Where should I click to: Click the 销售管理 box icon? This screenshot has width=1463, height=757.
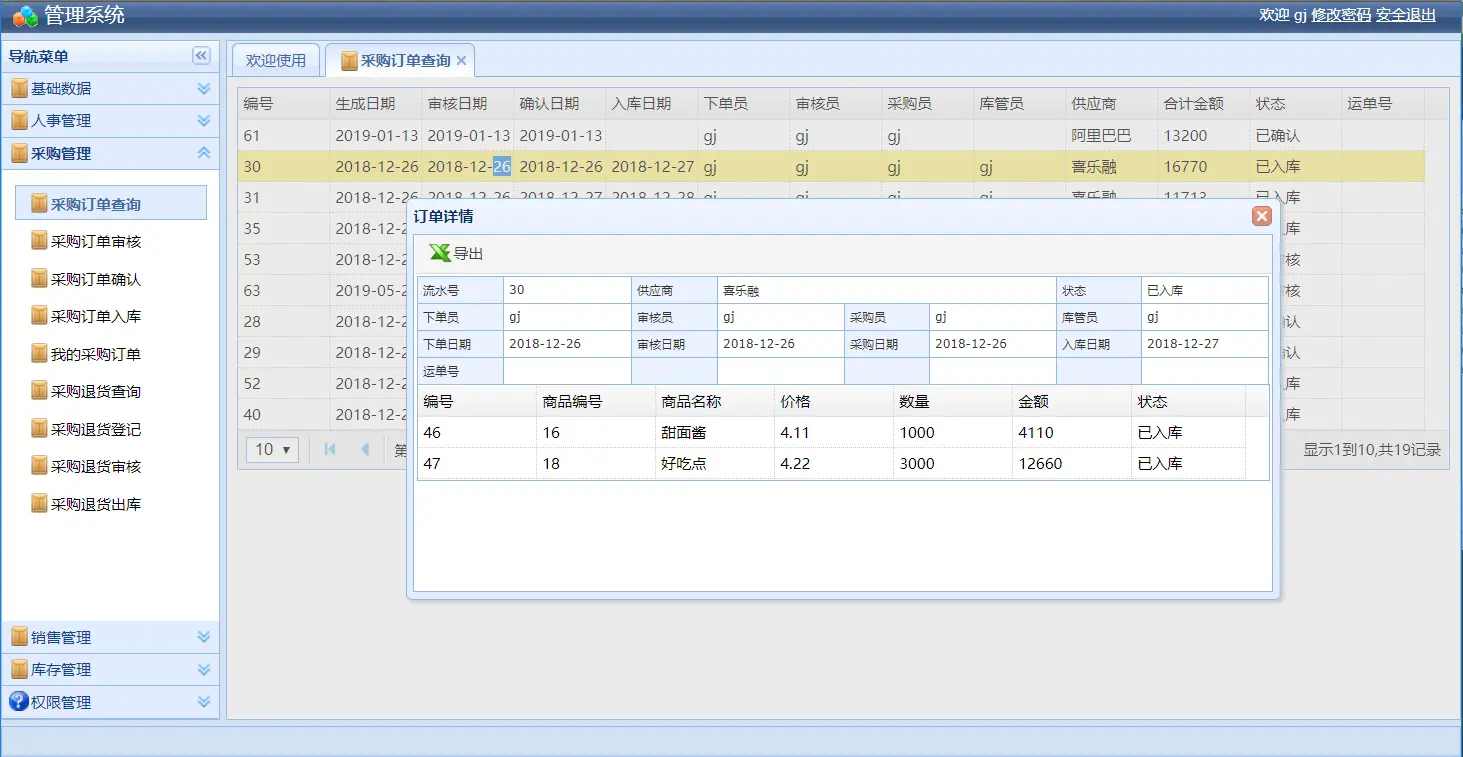point(19,637)
